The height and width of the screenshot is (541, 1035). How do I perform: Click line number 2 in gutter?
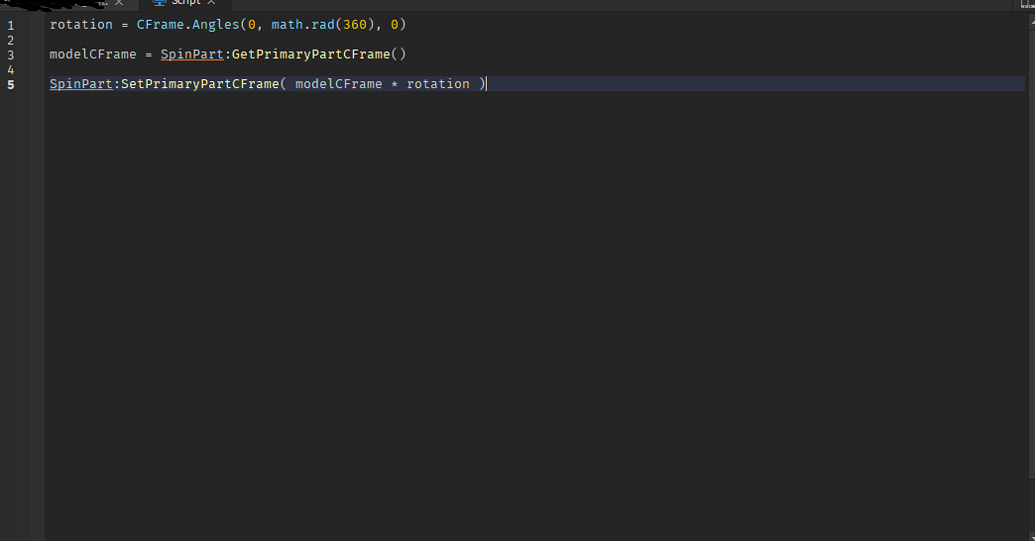[11, 40]
